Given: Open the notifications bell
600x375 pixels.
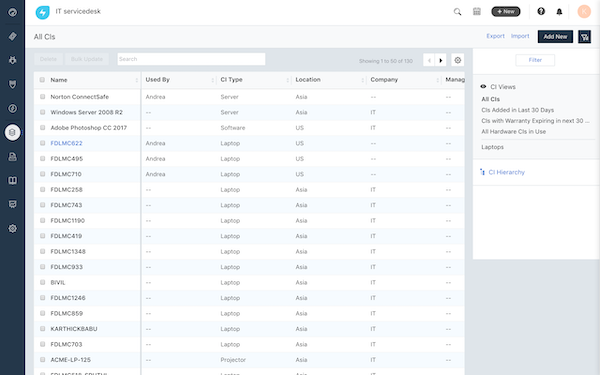Looking at the screenshot, I should coord(559,12).
